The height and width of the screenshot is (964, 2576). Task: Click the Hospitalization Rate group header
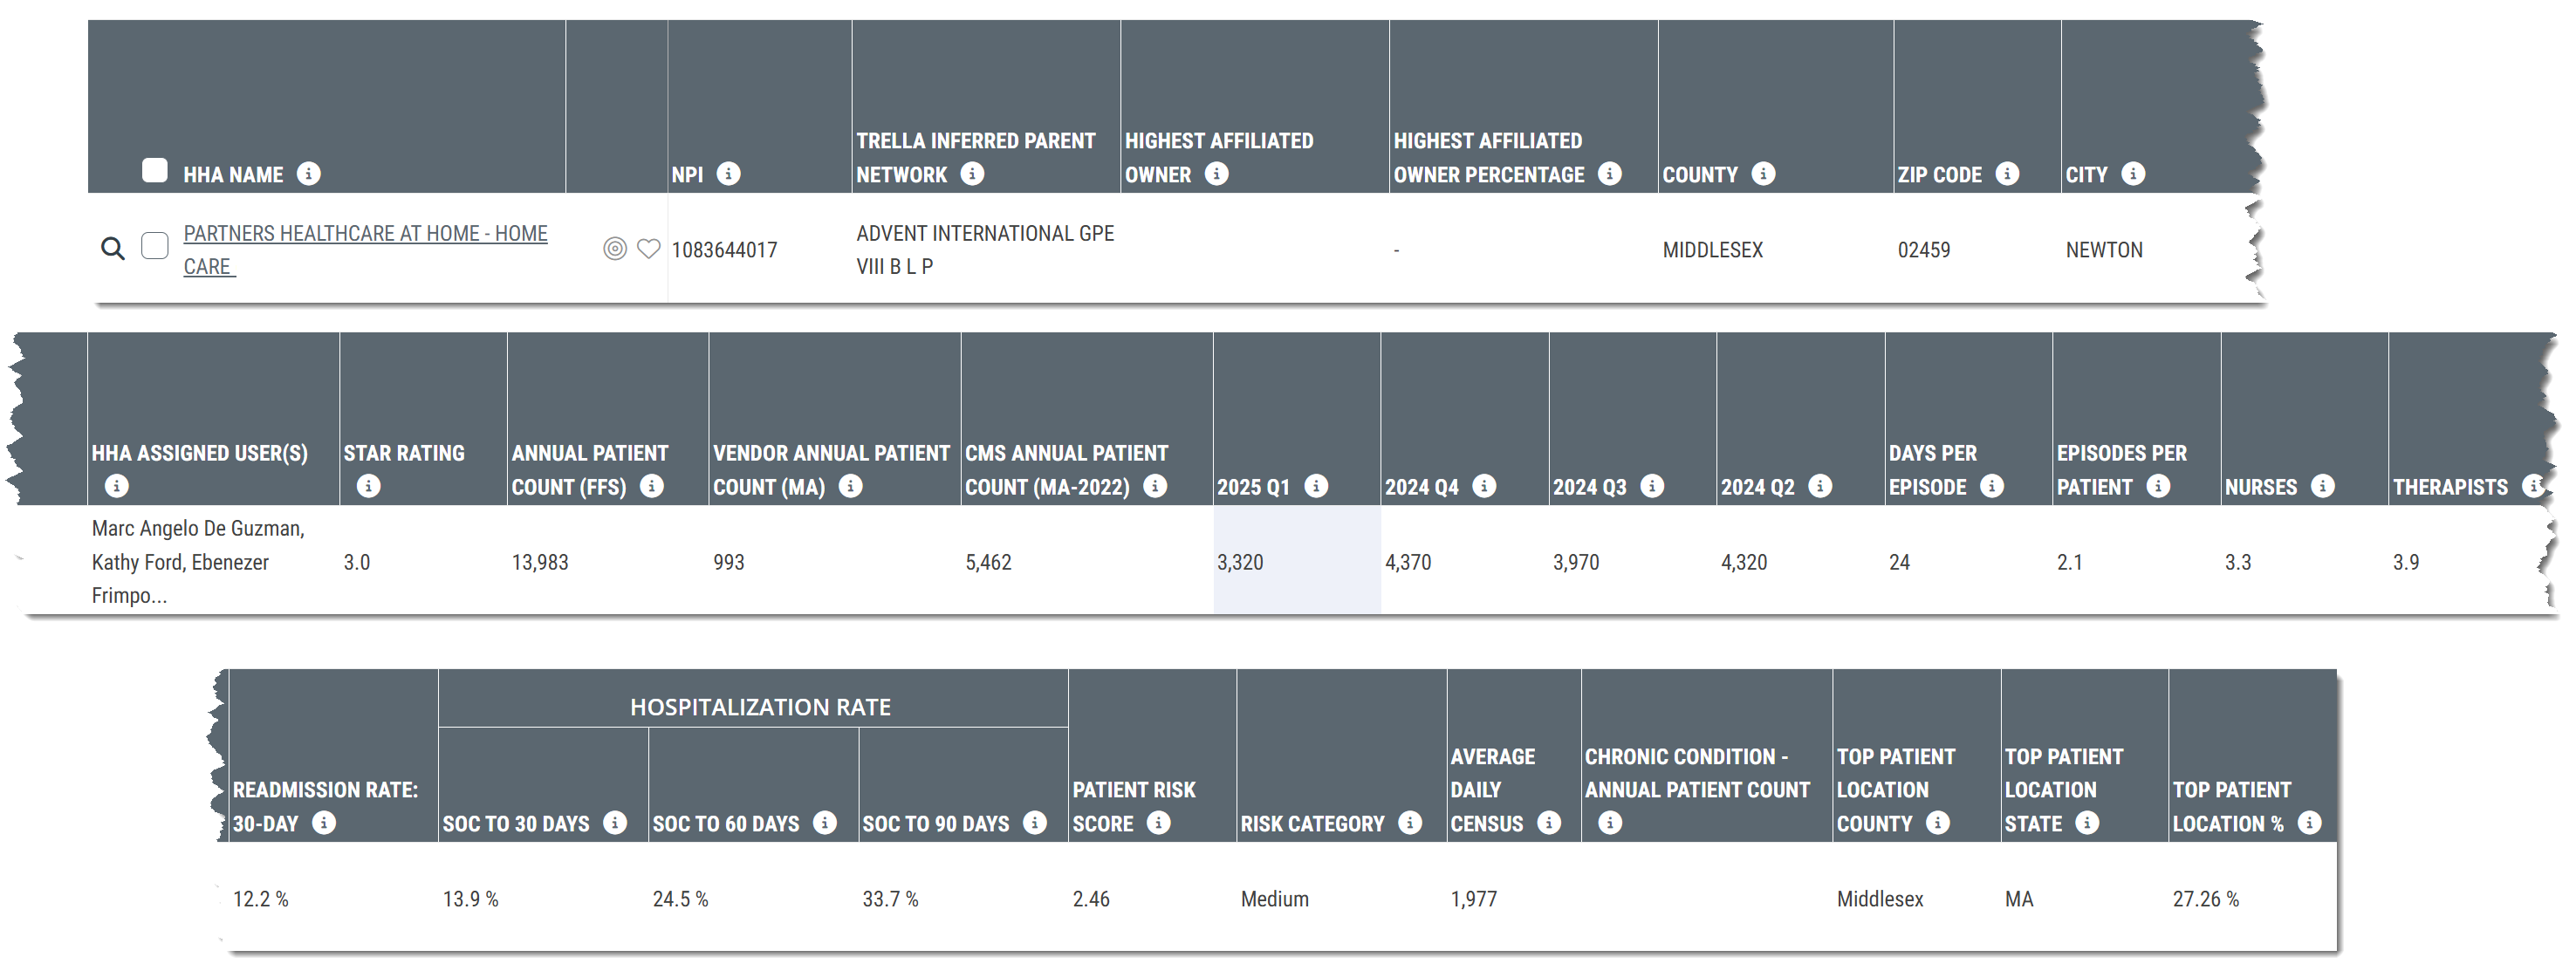click(x=760, y=707)
